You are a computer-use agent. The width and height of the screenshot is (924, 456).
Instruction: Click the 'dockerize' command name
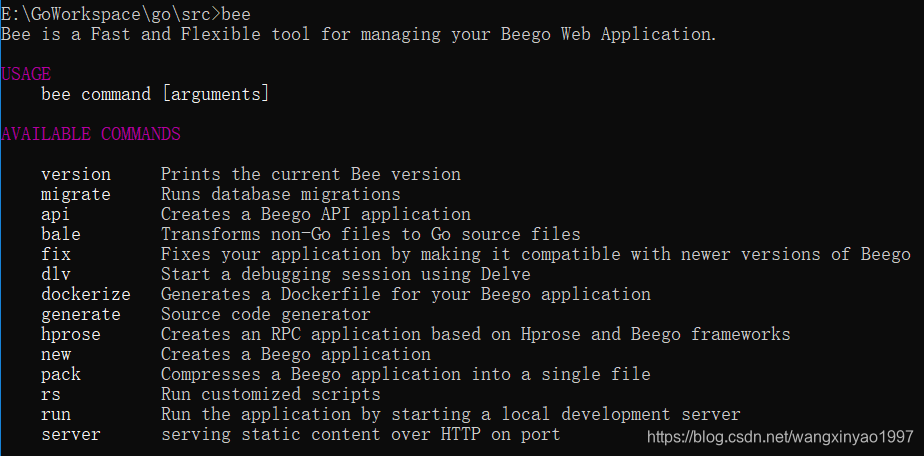click(86, 294)
